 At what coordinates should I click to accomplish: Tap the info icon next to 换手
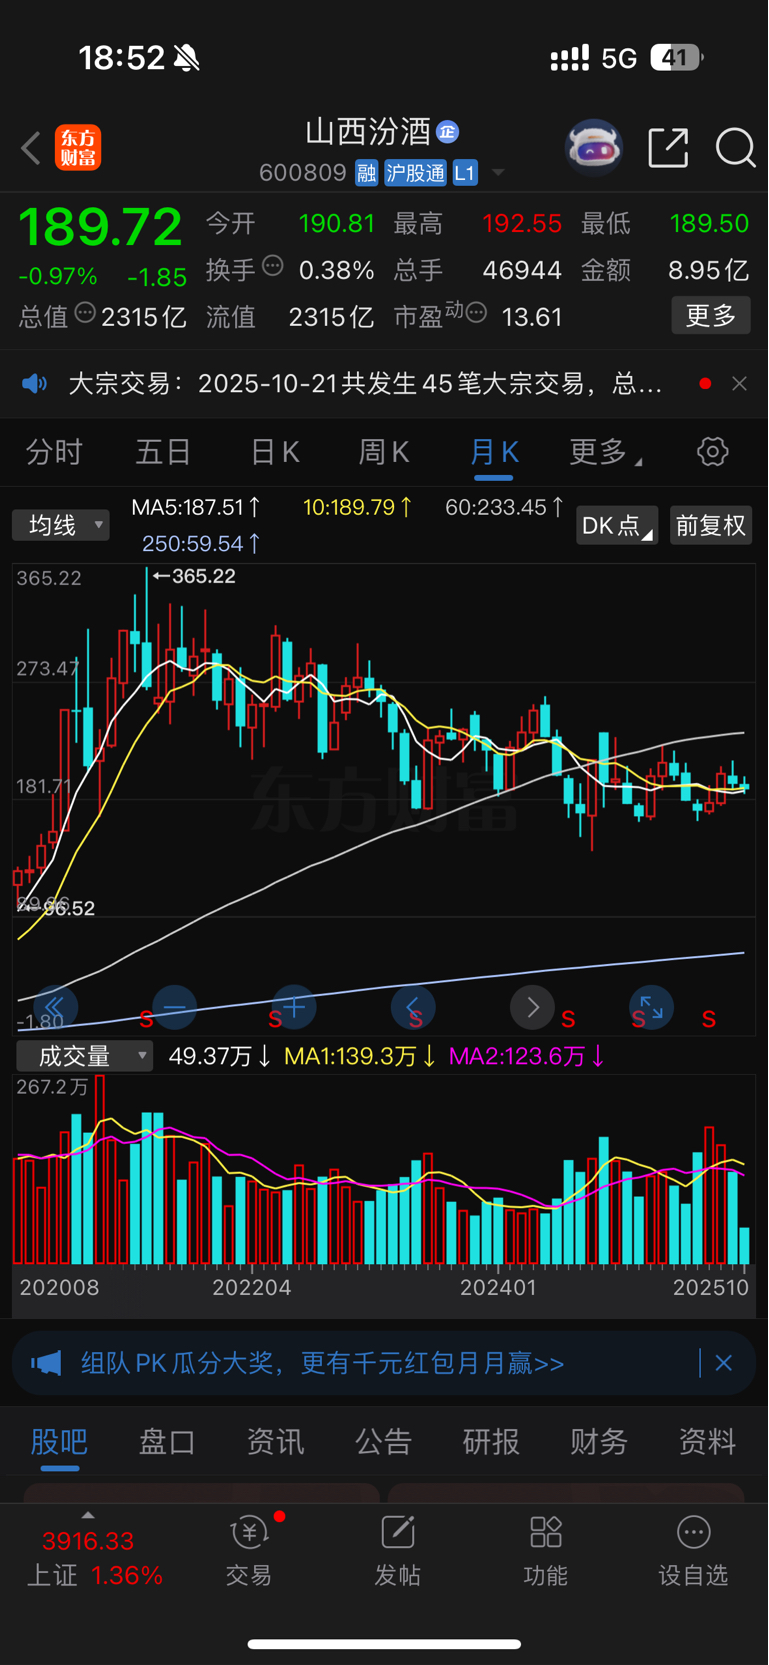point(273,266)
